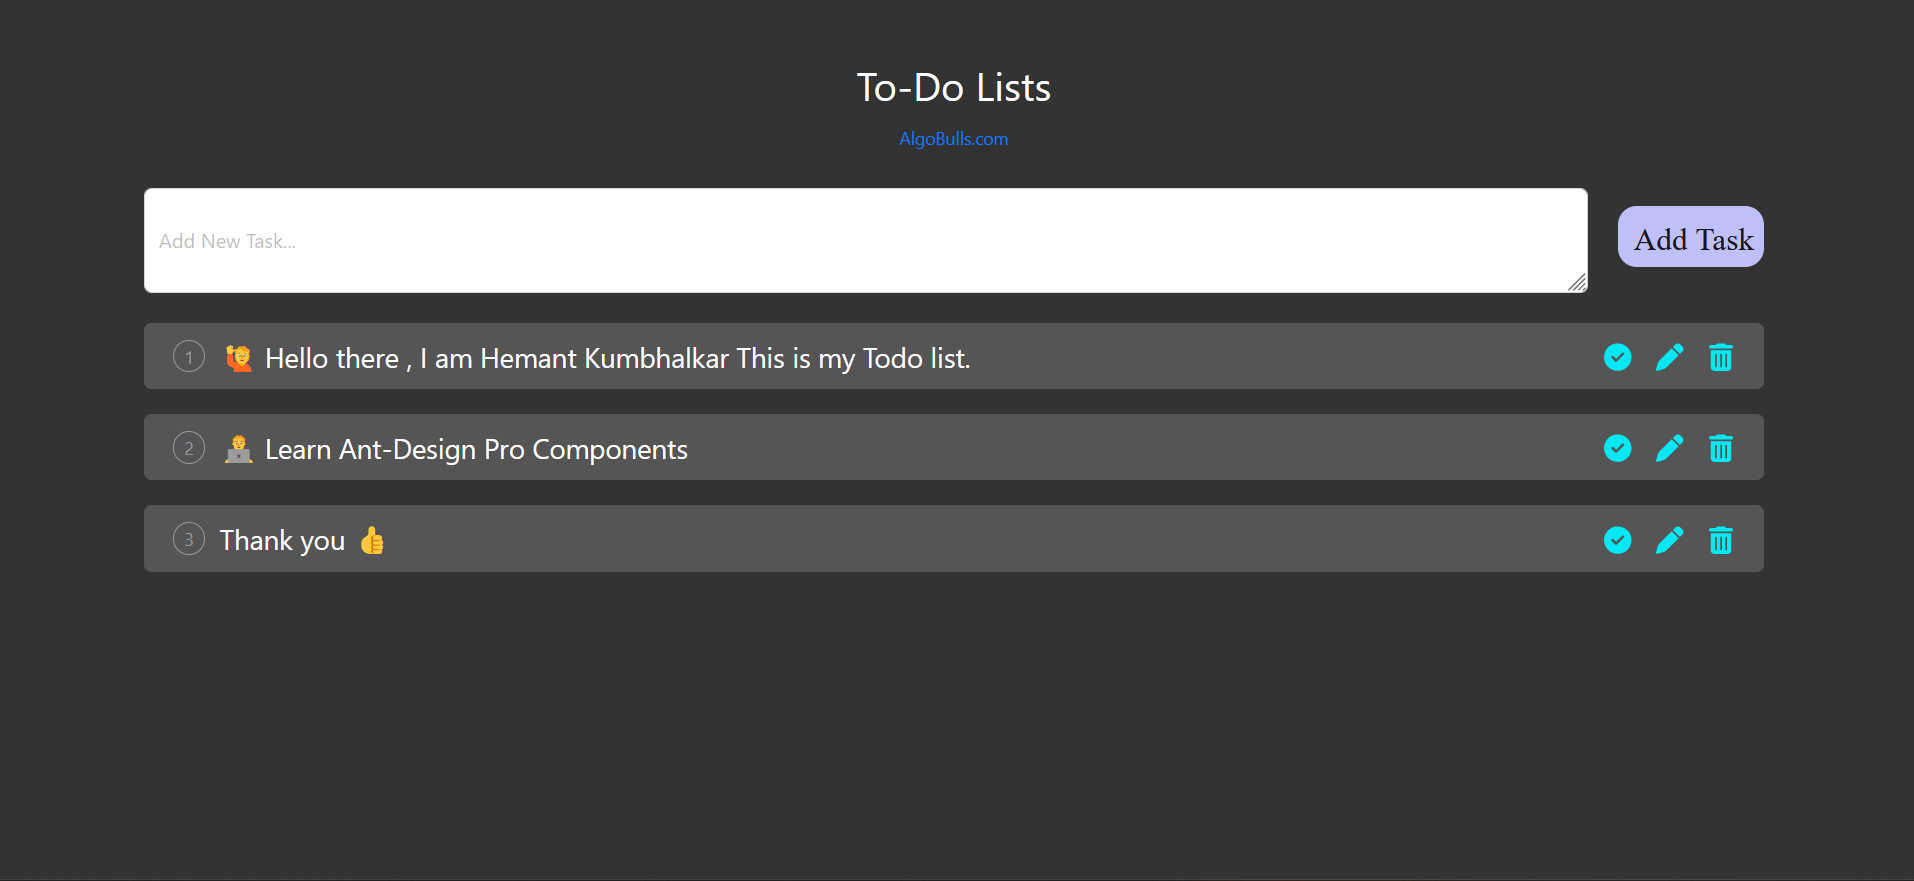The height and width of the screenshot is (881, 1914).
Task: Select the numbered badge on the third task
Action: (188, 538)
